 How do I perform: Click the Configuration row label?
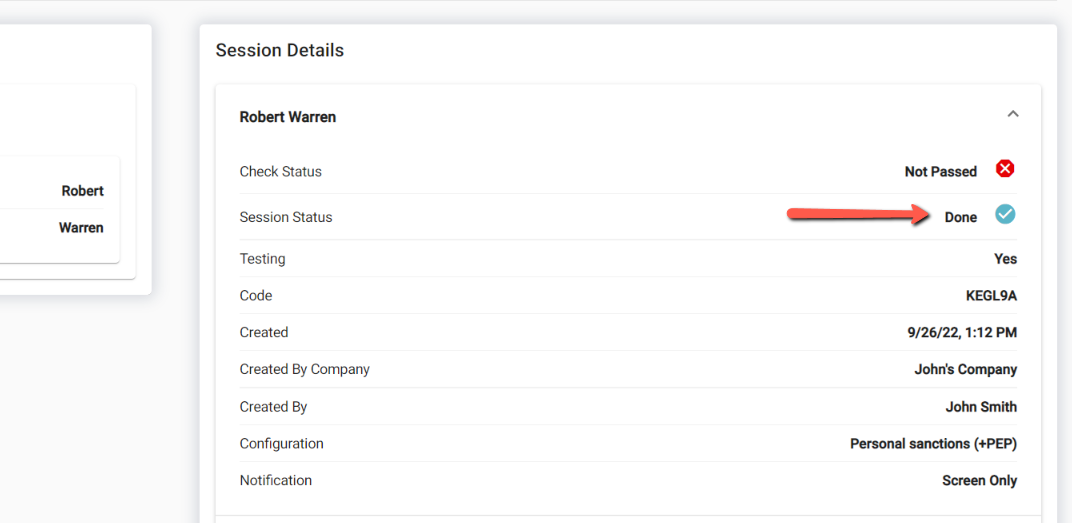[282, 444]
